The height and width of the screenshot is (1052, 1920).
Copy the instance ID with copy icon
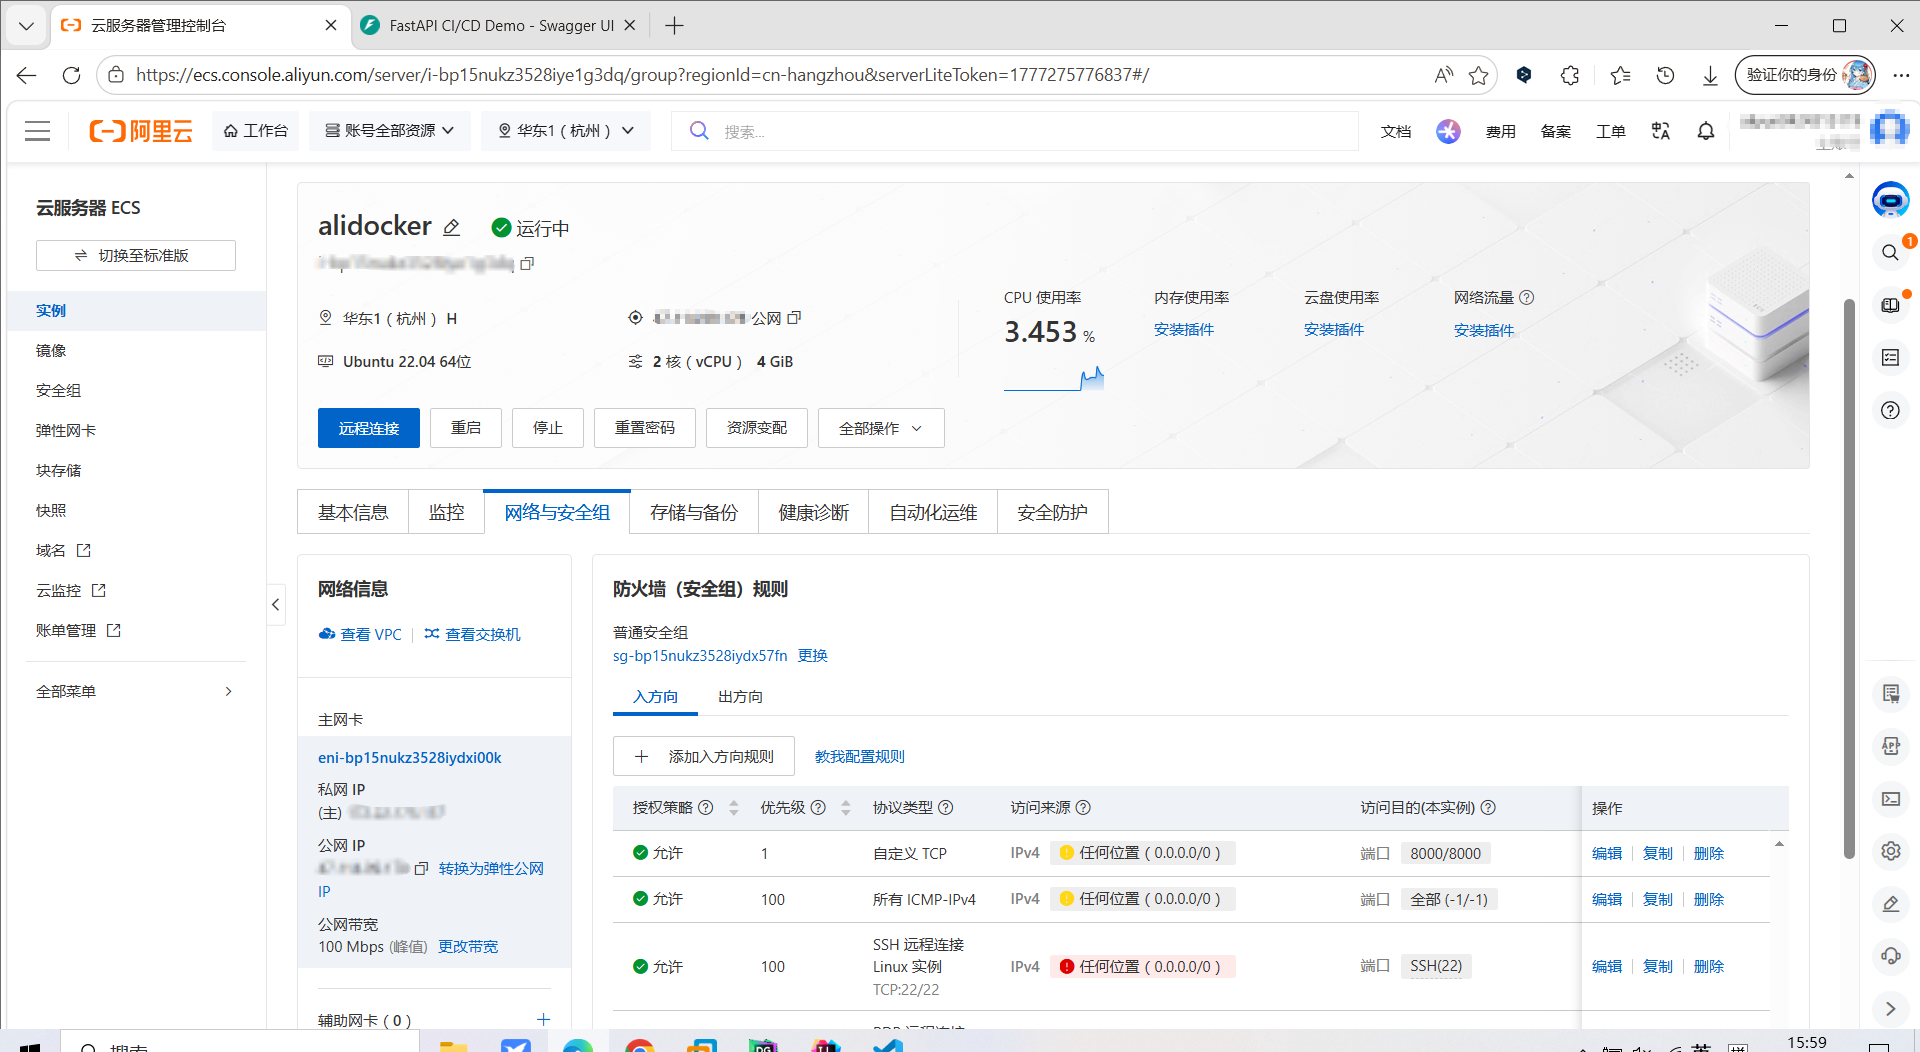[527, 263]
